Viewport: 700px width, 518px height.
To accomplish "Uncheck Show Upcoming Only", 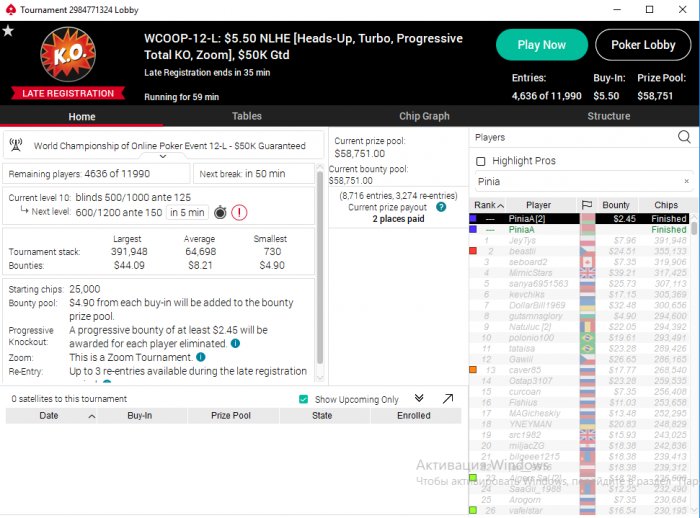I will point(304,399).
